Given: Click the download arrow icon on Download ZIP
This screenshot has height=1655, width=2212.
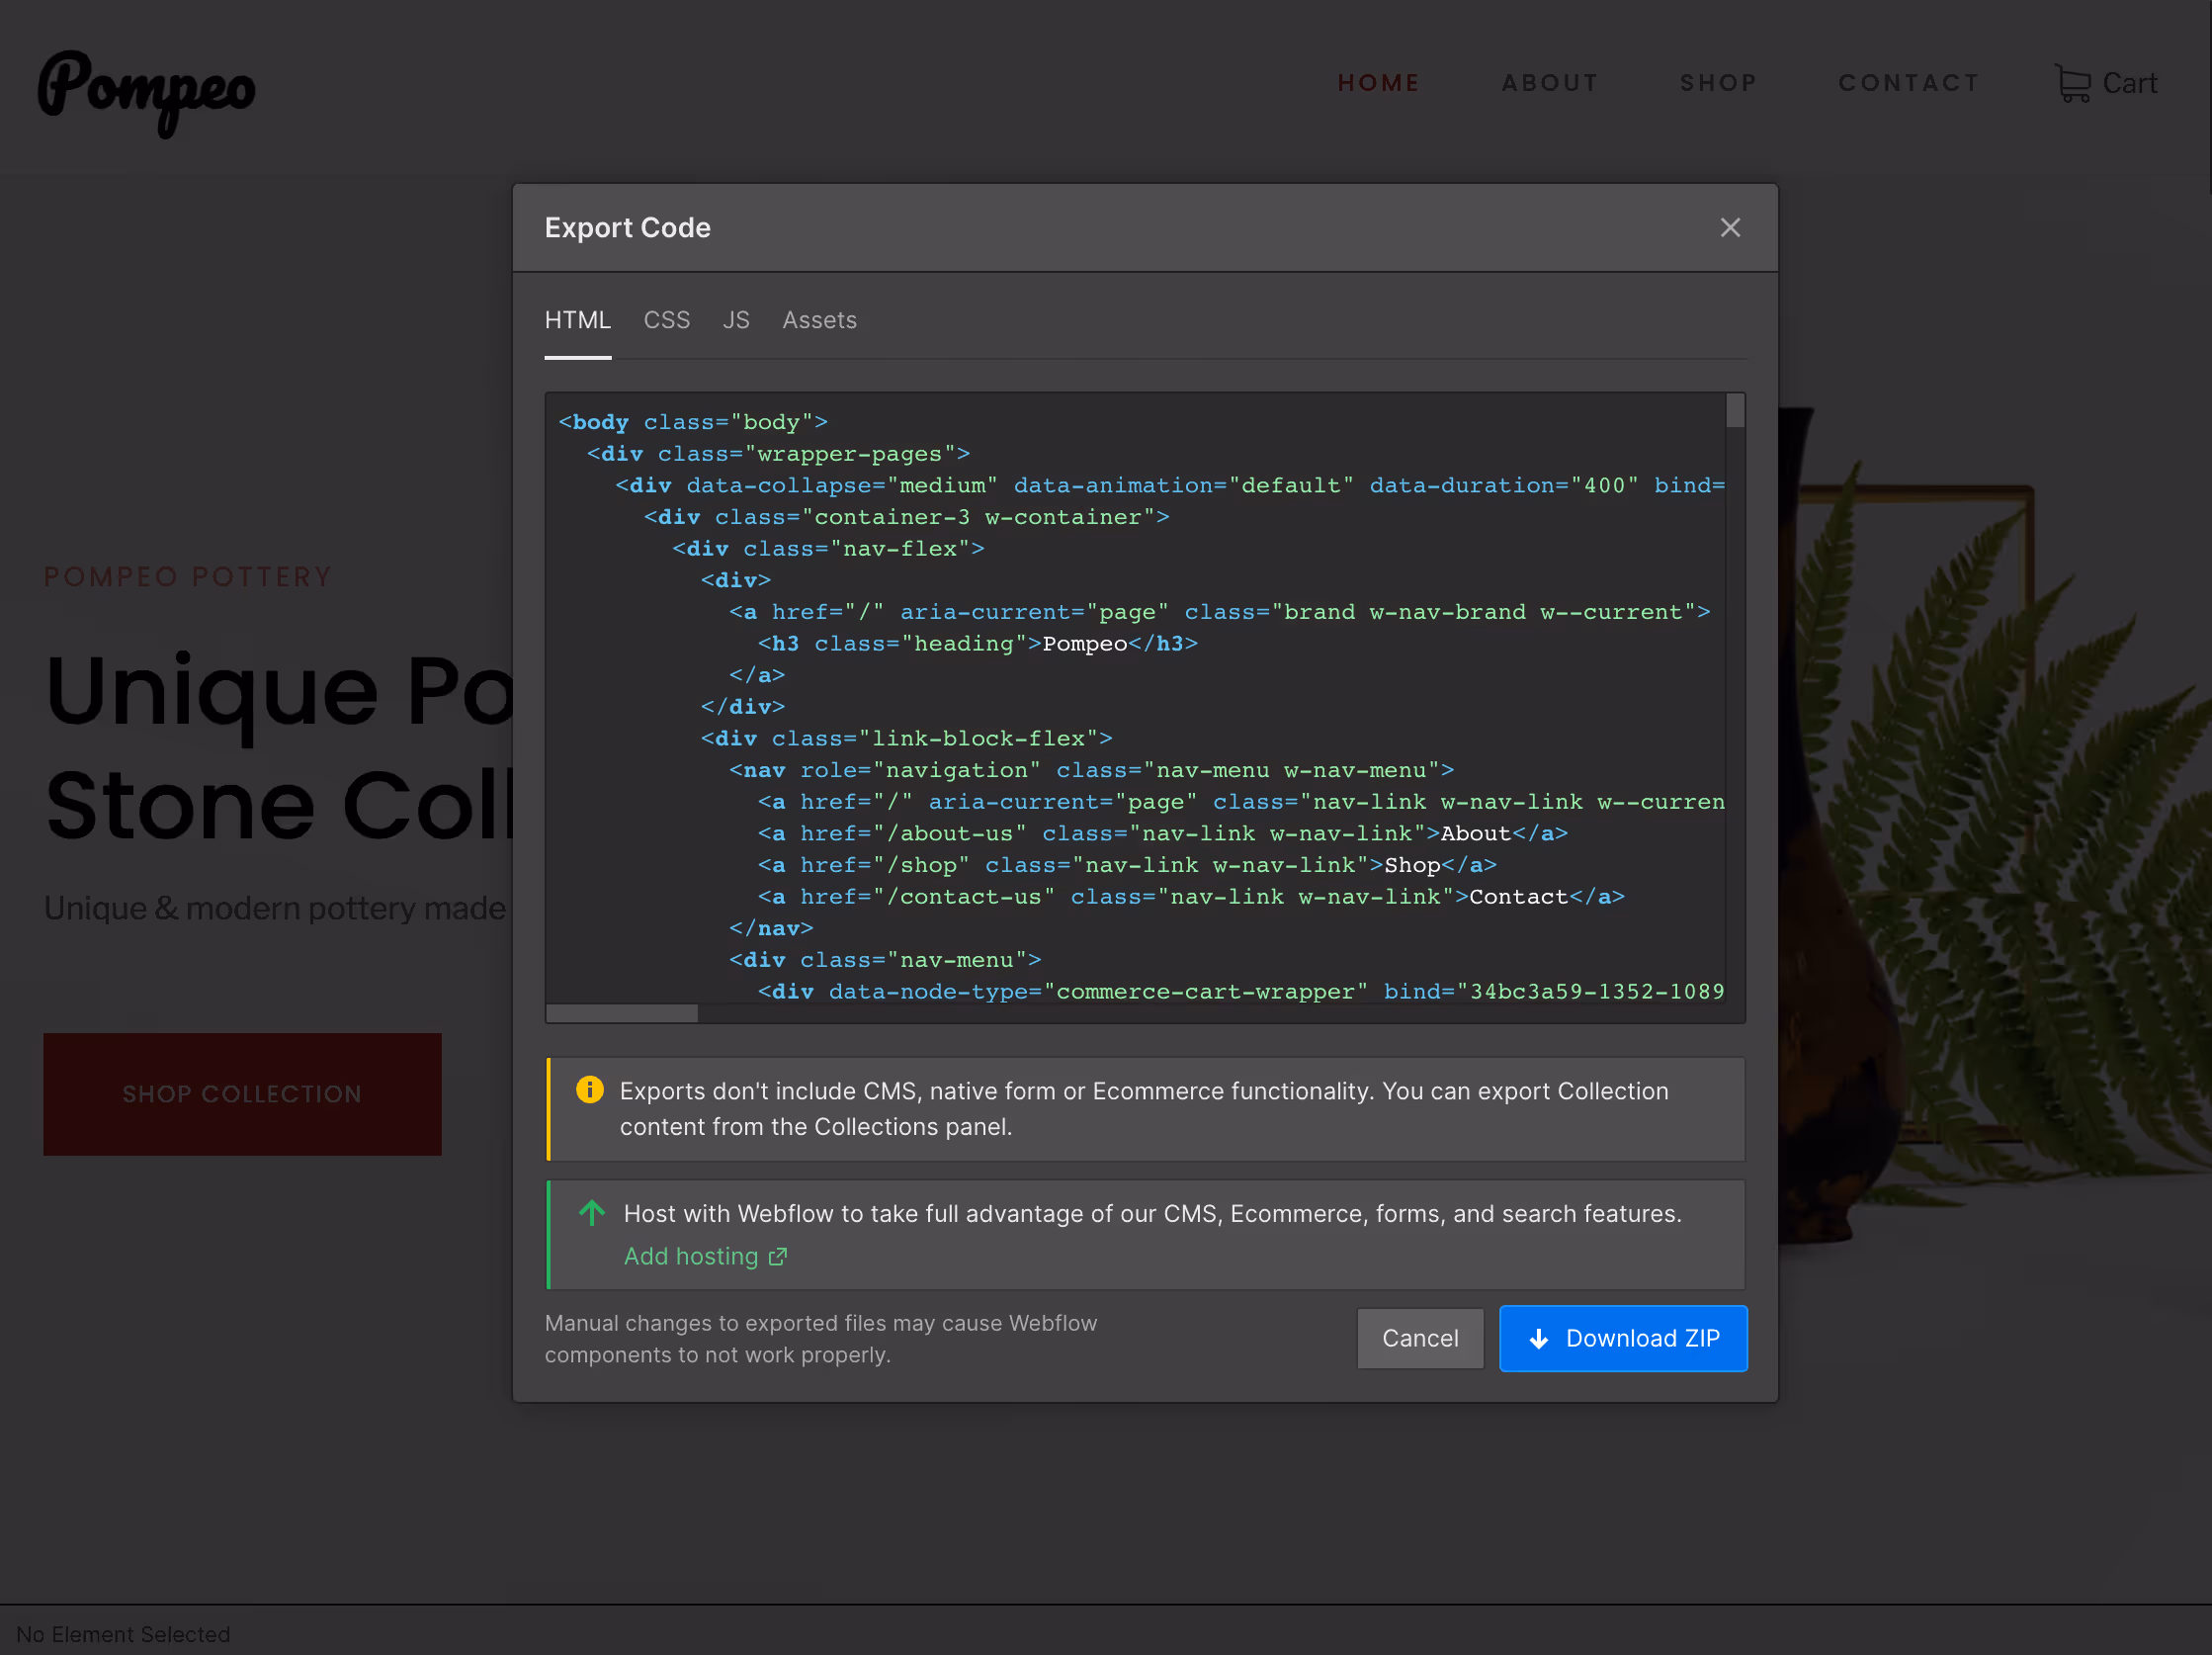Looking at the screenshot, I should coord(1539,1339).
